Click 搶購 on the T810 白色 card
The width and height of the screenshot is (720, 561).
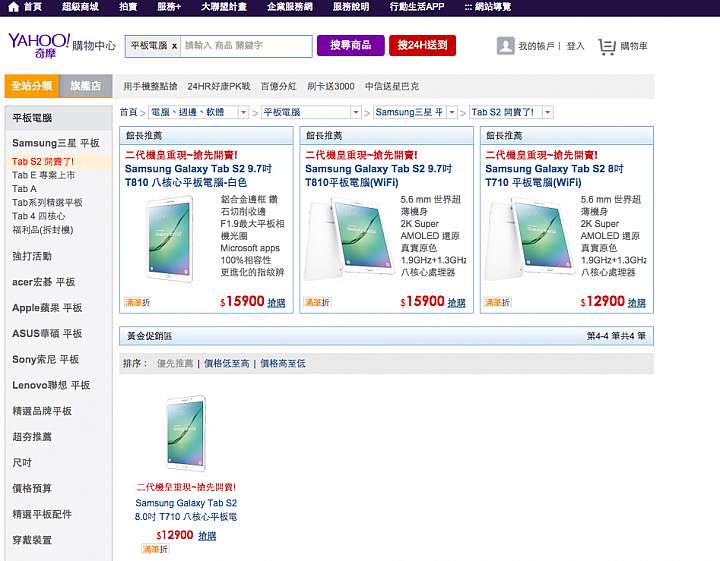pos(276,303)
